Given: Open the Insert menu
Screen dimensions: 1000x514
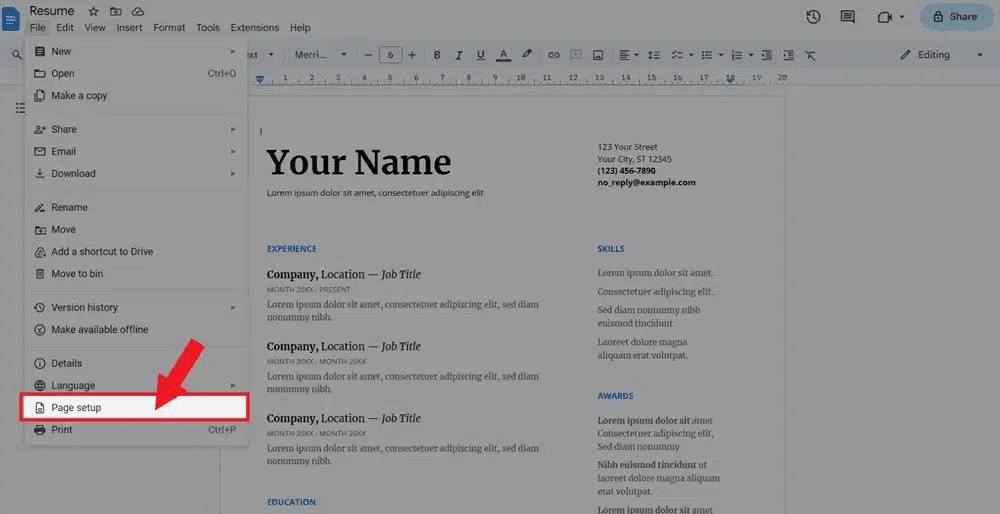Looking at the screenshot, I should [129, 27].
